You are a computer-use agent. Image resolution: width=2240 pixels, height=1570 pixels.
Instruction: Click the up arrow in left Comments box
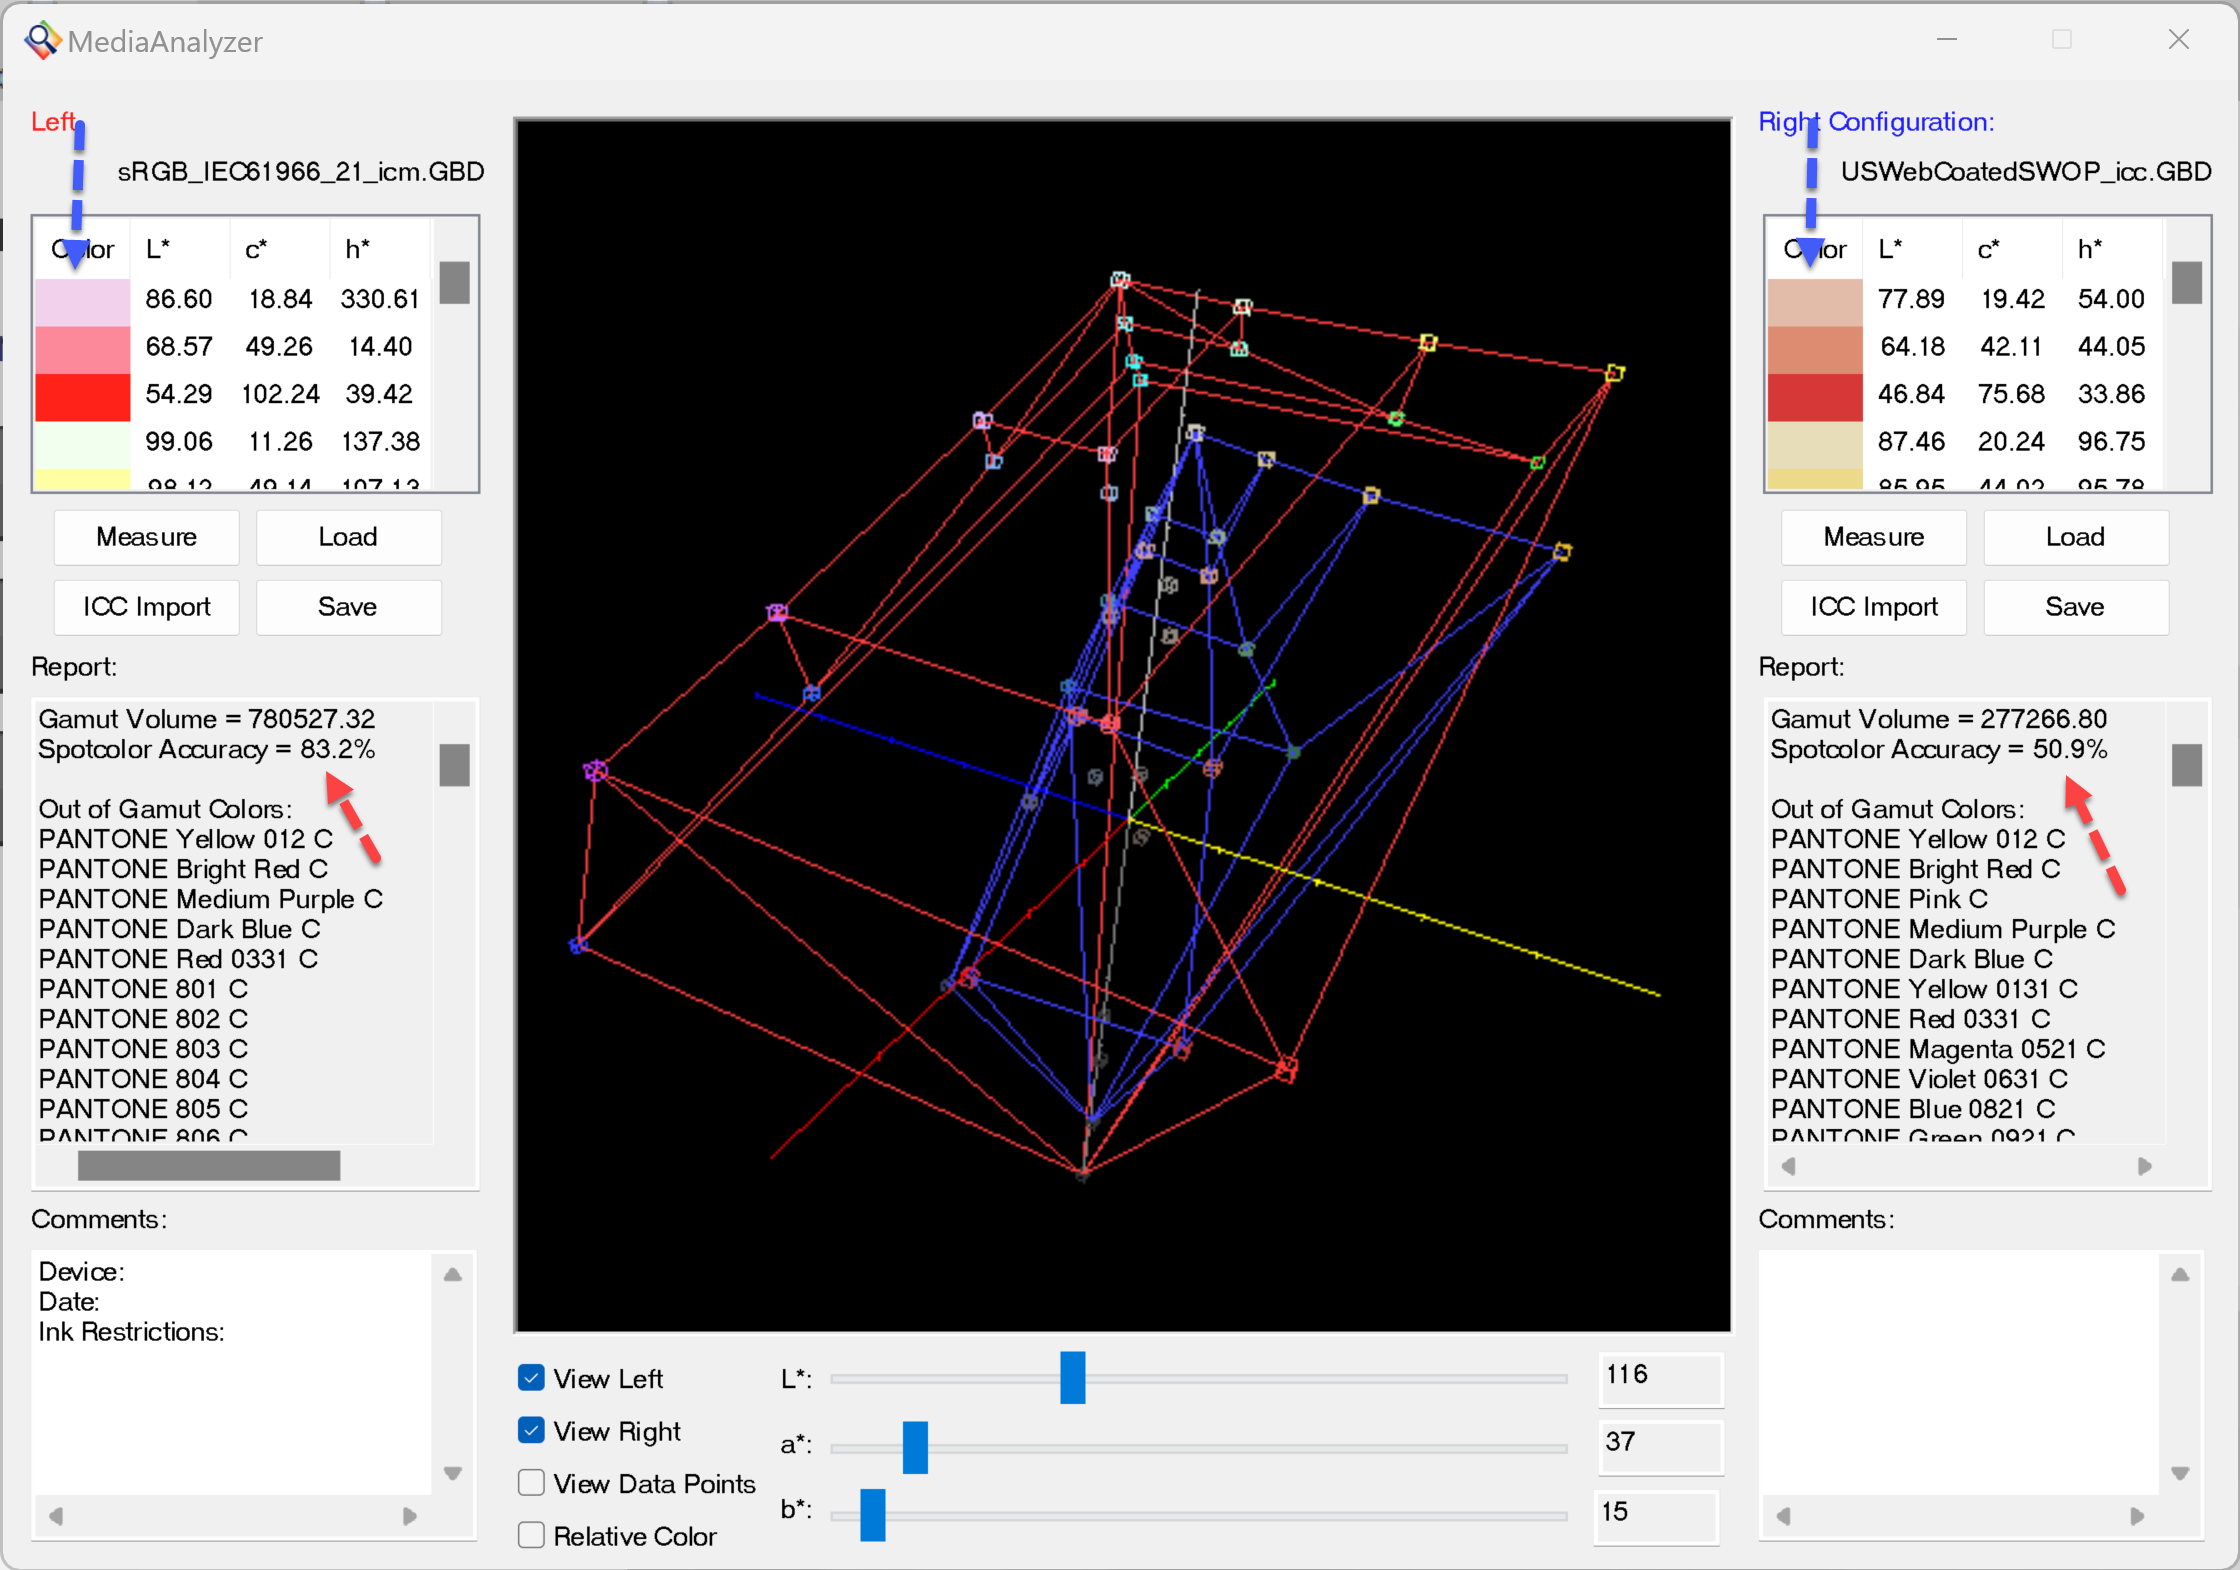tap(453, 1274)
